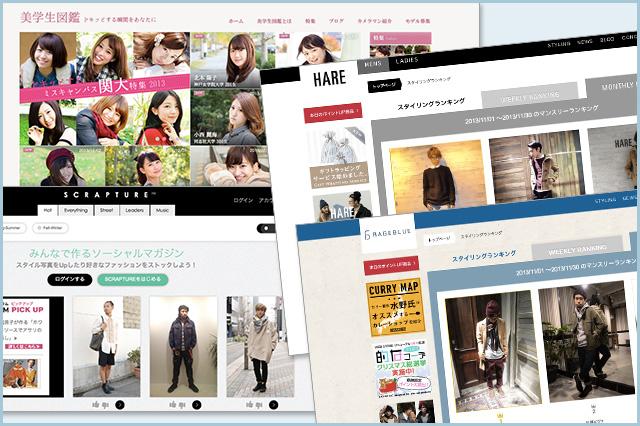Click the HARE logo on HARE page
Image resolution: width=640 pixels, height=426 pixels.
pyautogui.click(x=329, y=78)
